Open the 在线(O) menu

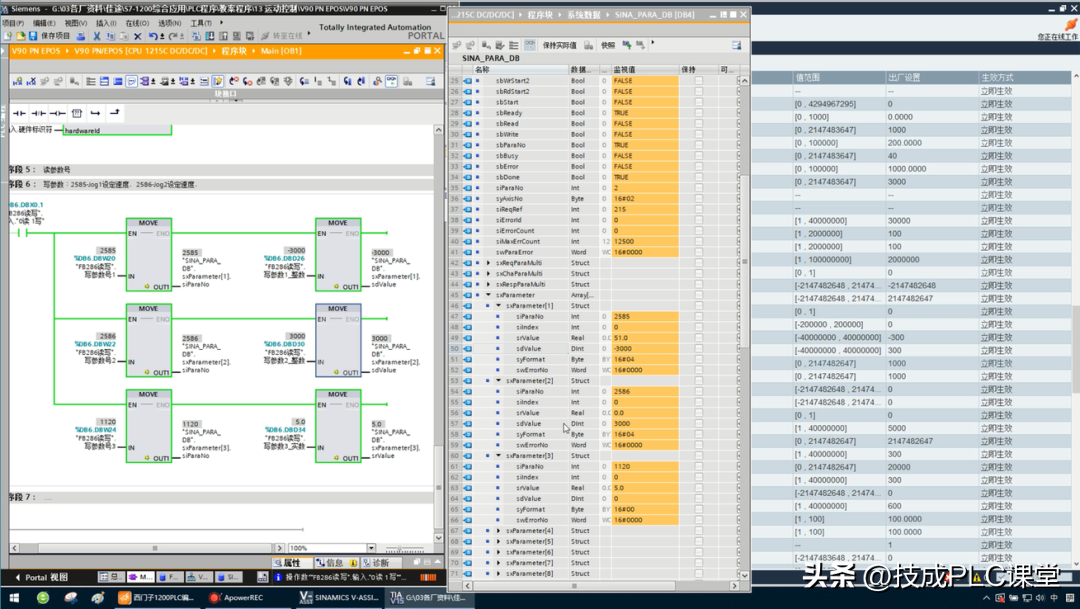138,23
